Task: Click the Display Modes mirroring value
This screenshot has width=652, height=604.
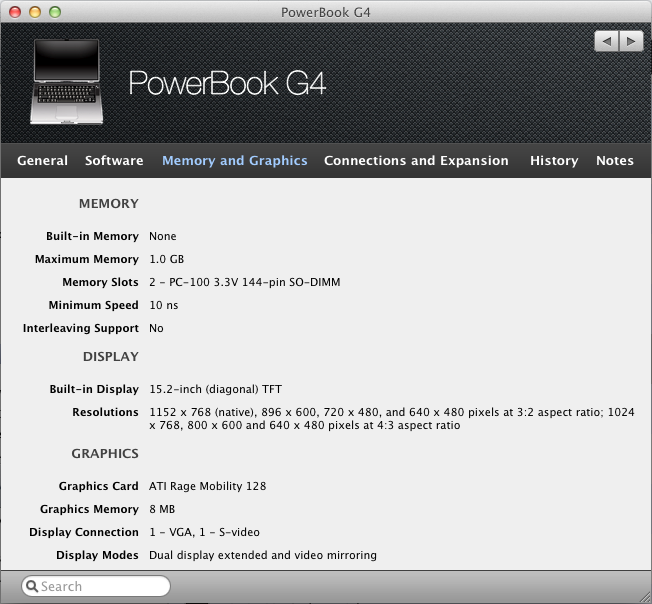Action: 263,555
